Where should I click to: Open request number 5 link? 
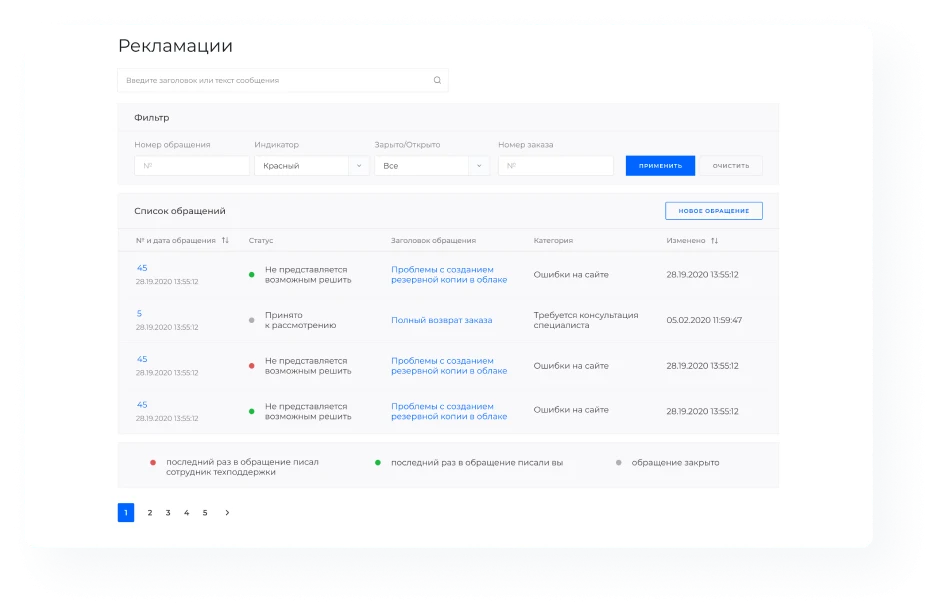139,314
